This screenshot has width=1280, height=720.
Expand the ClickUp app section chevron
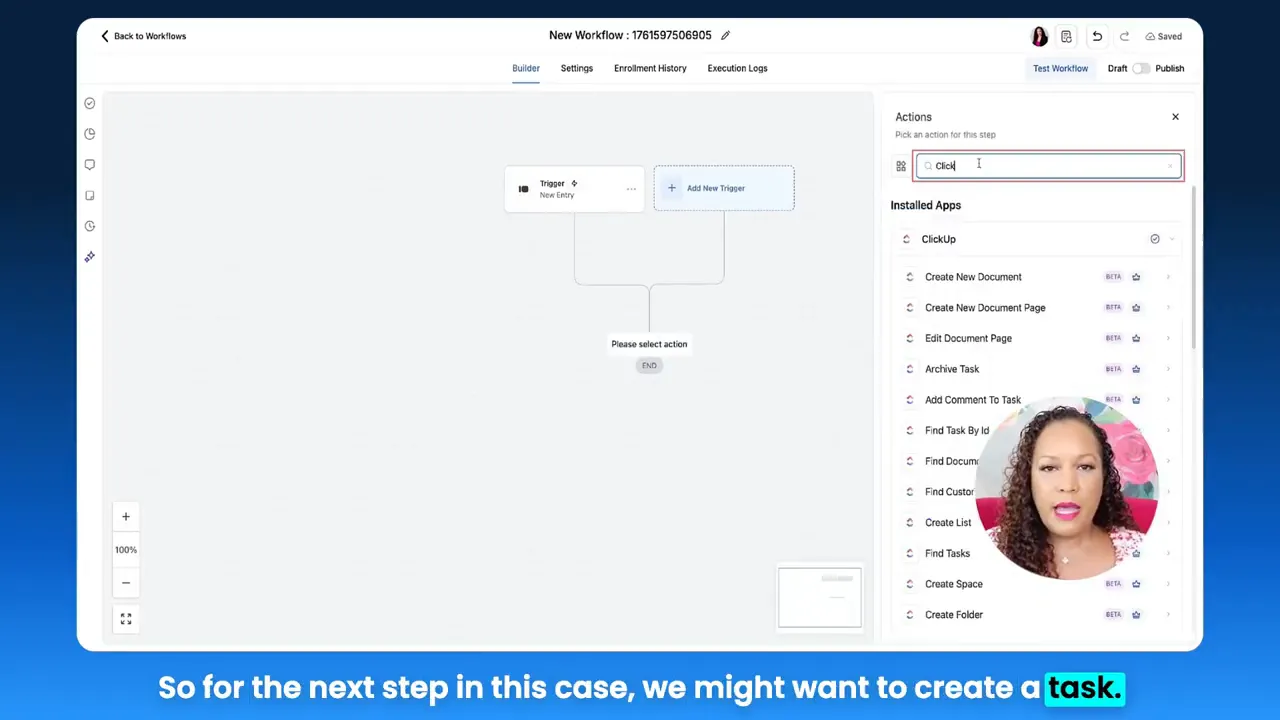[x=1171, y=239]
